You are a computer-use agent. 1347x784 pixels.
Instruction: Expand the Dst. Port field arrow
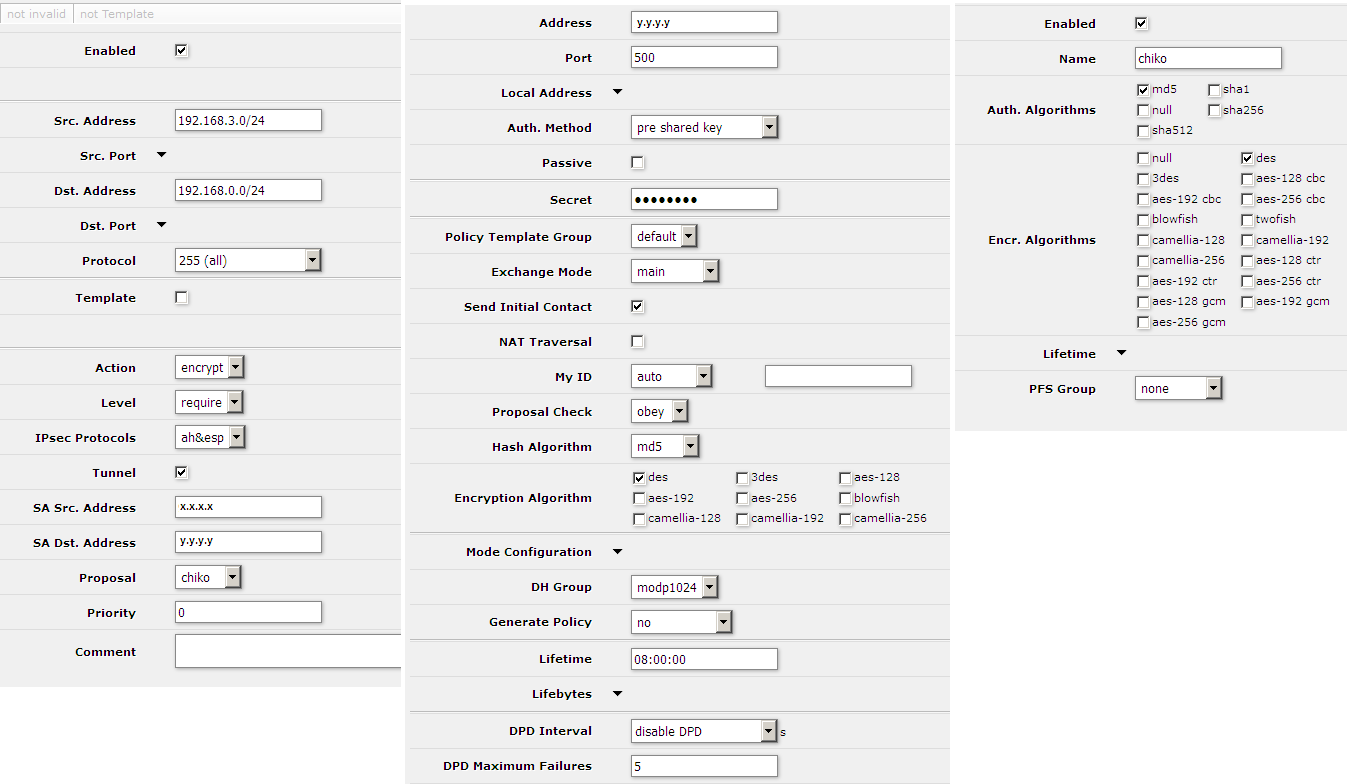point(161,226)
